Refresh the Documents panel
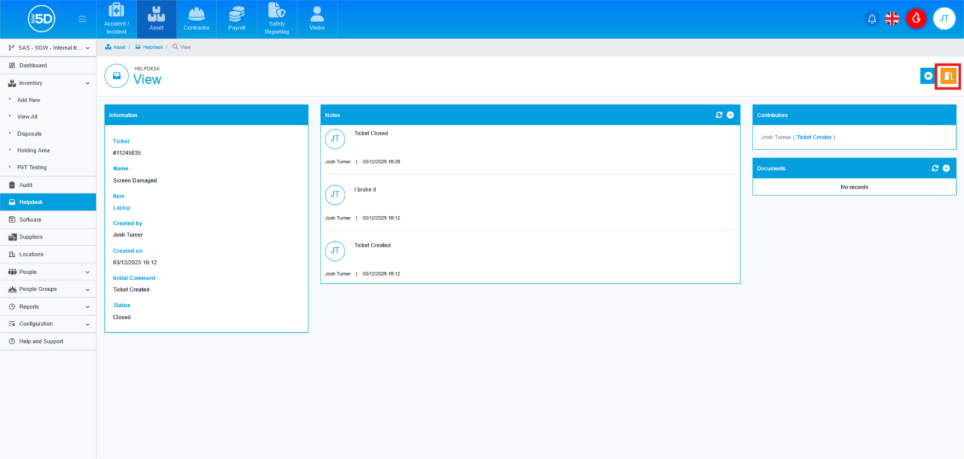Viewport: 964px width, 459px height. coord(935,168)
